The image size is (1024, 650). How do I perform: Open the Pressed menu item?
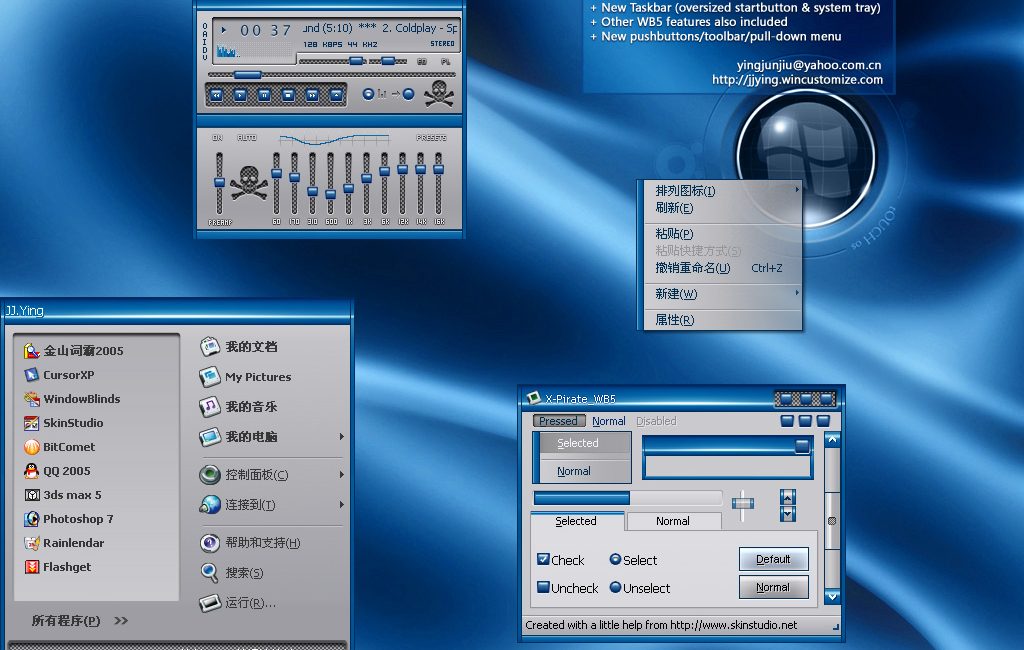click(x=558, y=421)
